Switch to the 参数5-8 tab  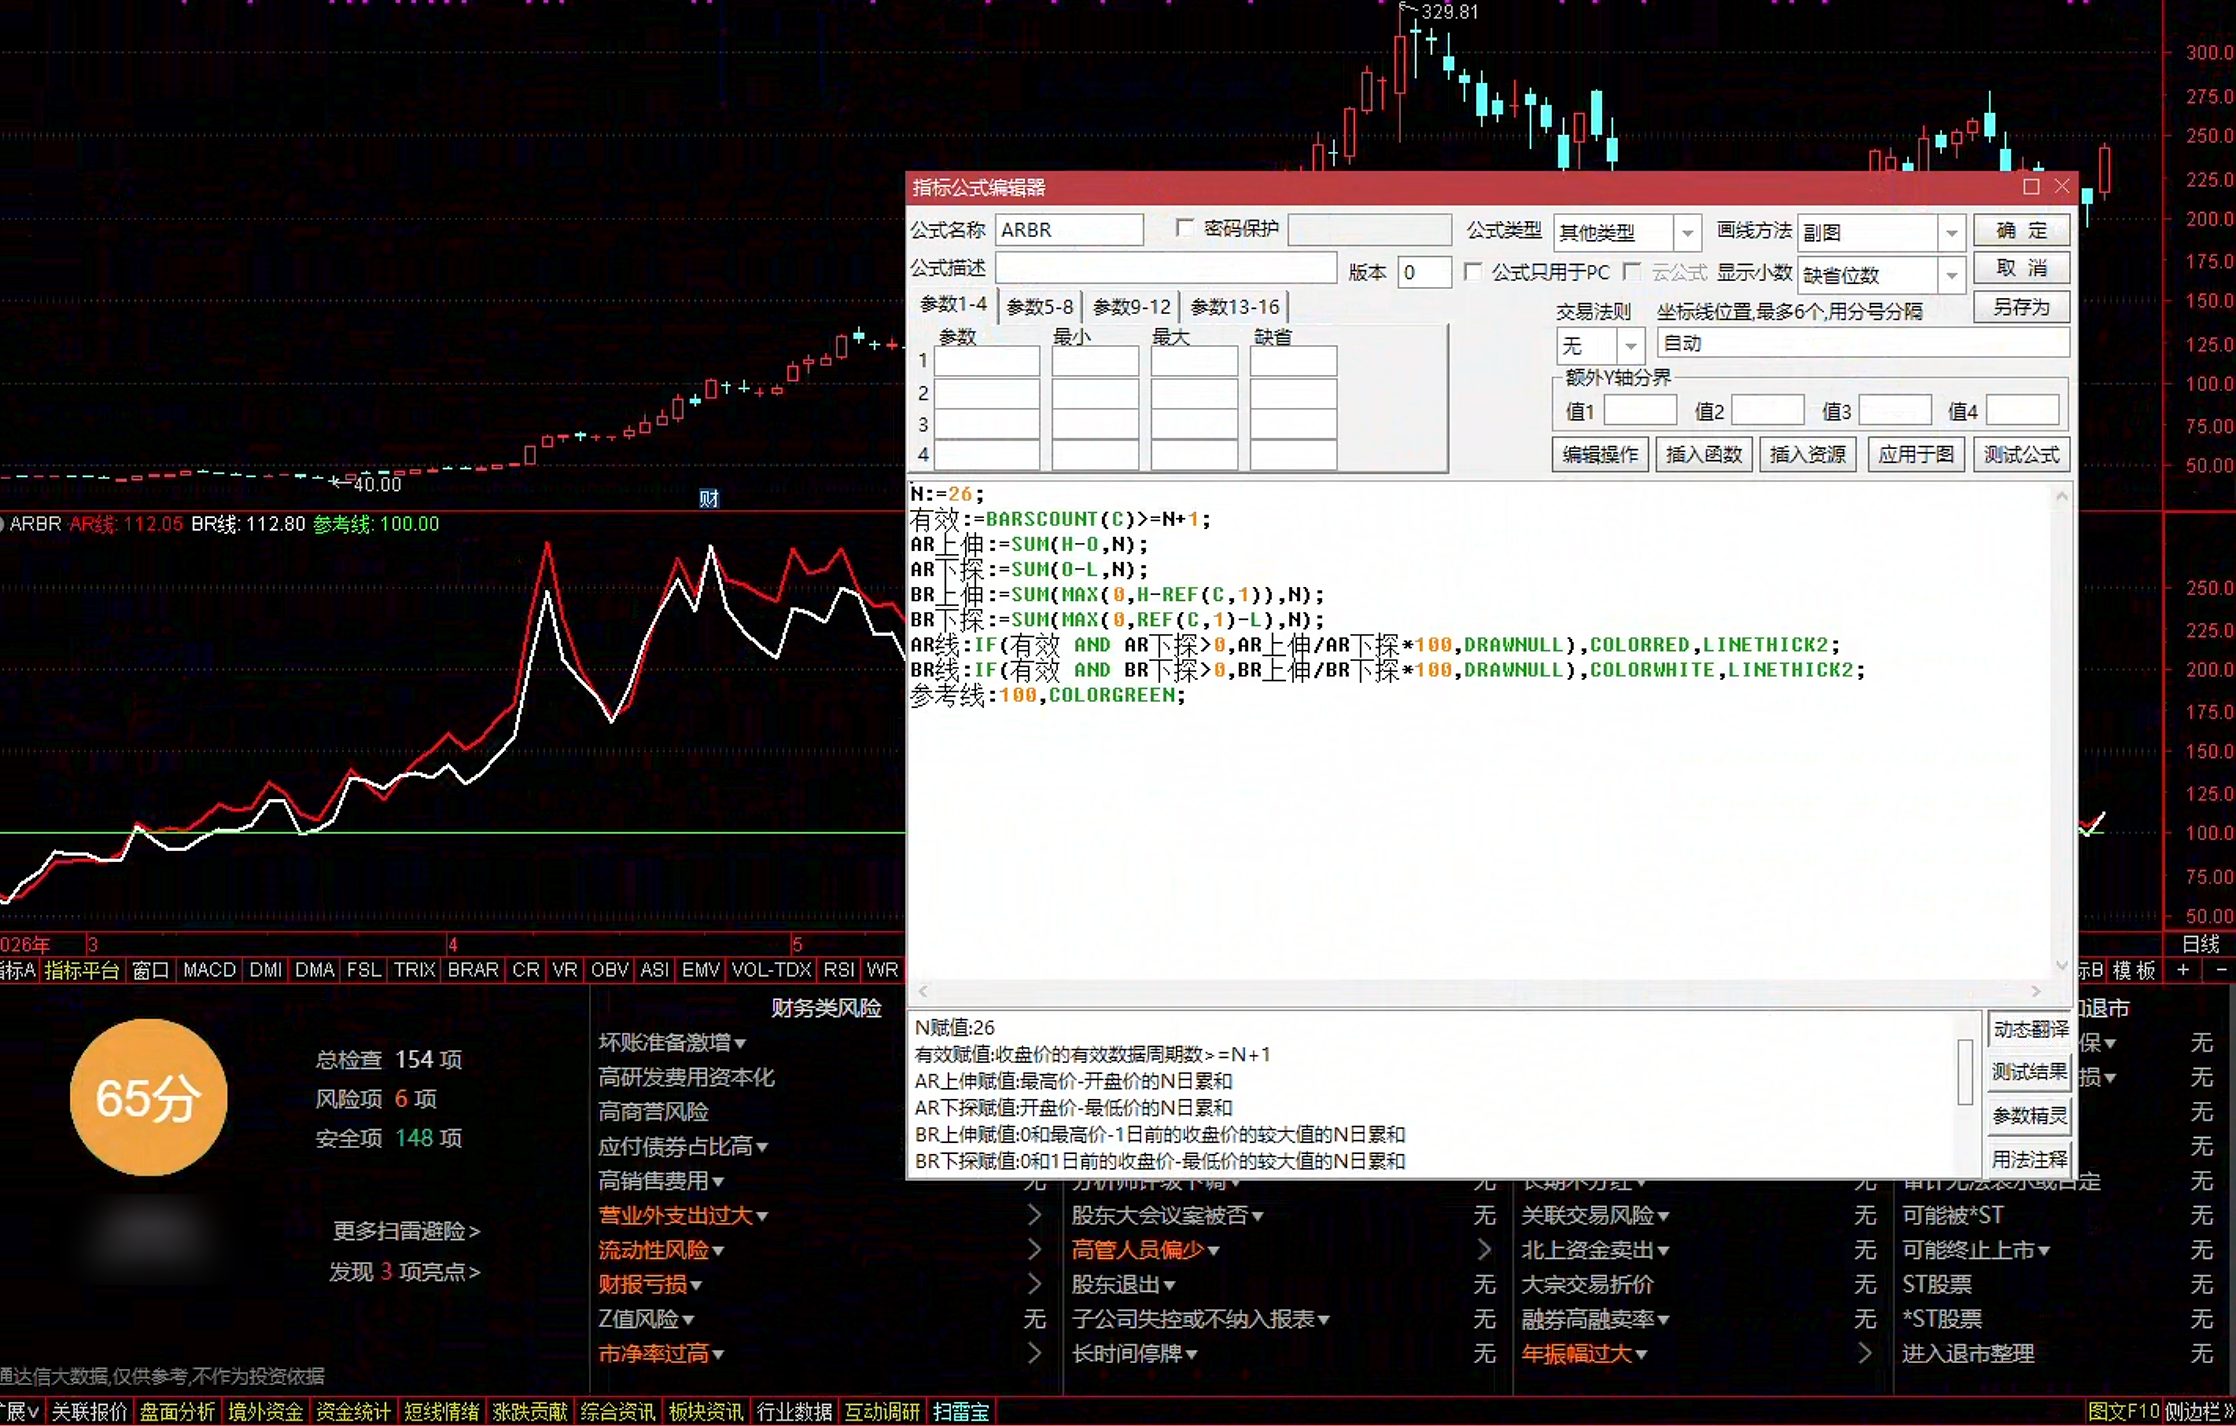[1039, 307]
